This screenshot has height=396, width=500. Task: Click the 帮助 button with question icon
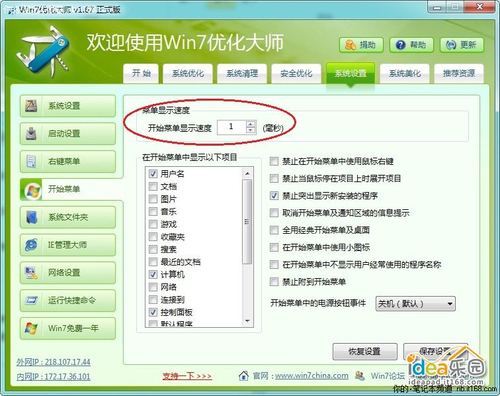click(411, 45)
